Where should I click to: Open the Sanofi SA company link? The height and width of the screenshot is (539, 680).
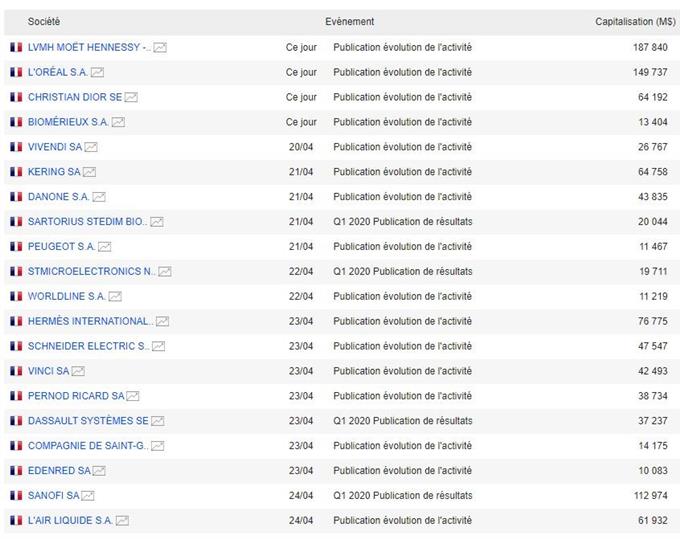(54, 495)
